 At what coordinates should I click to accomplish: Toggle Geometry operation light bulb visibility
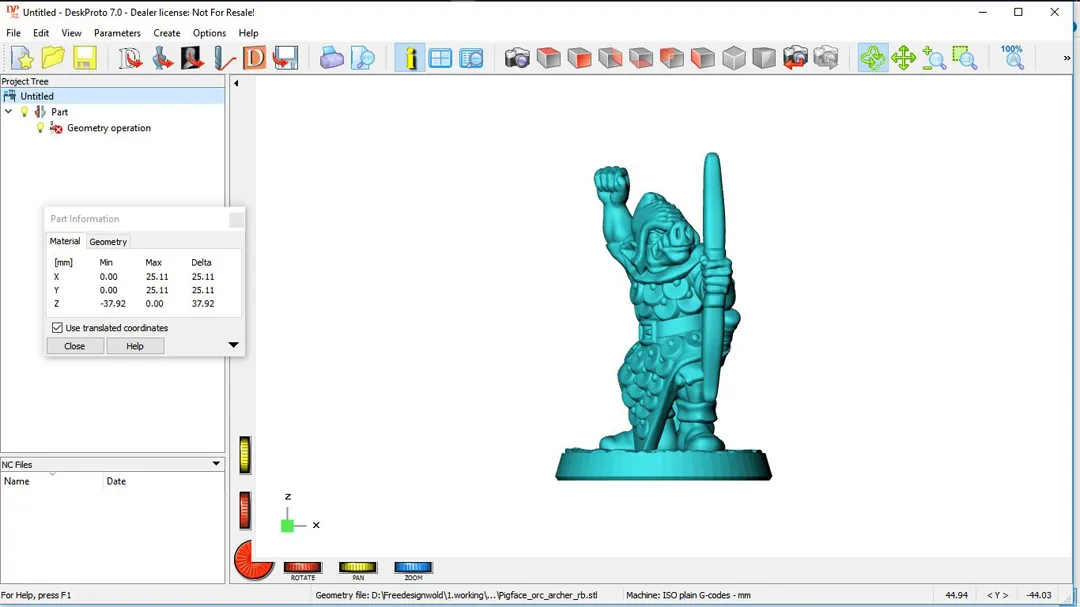pos(40,128)
